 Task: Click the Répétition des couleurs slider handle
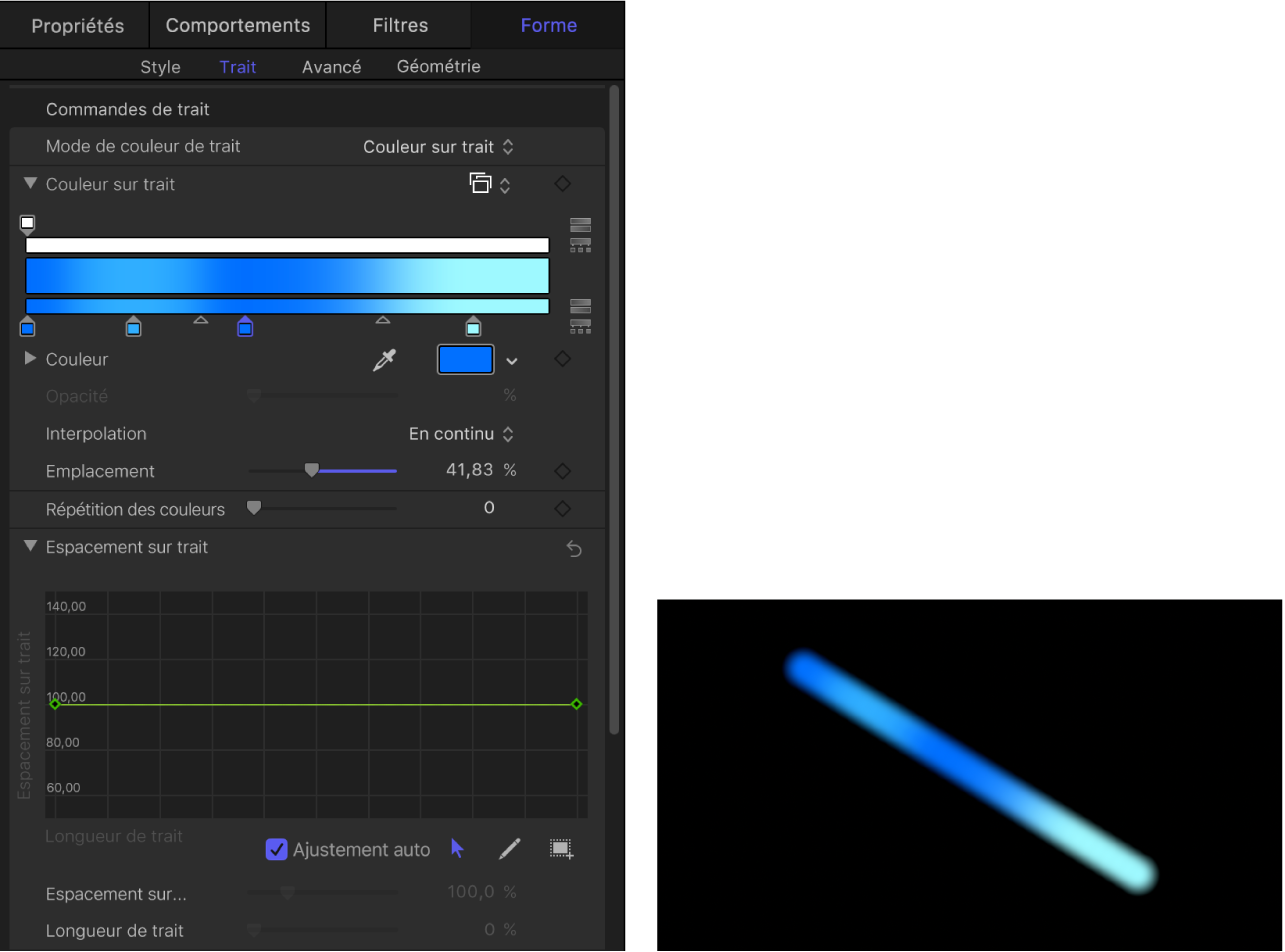pyautogui.click(x=254, y=508)
